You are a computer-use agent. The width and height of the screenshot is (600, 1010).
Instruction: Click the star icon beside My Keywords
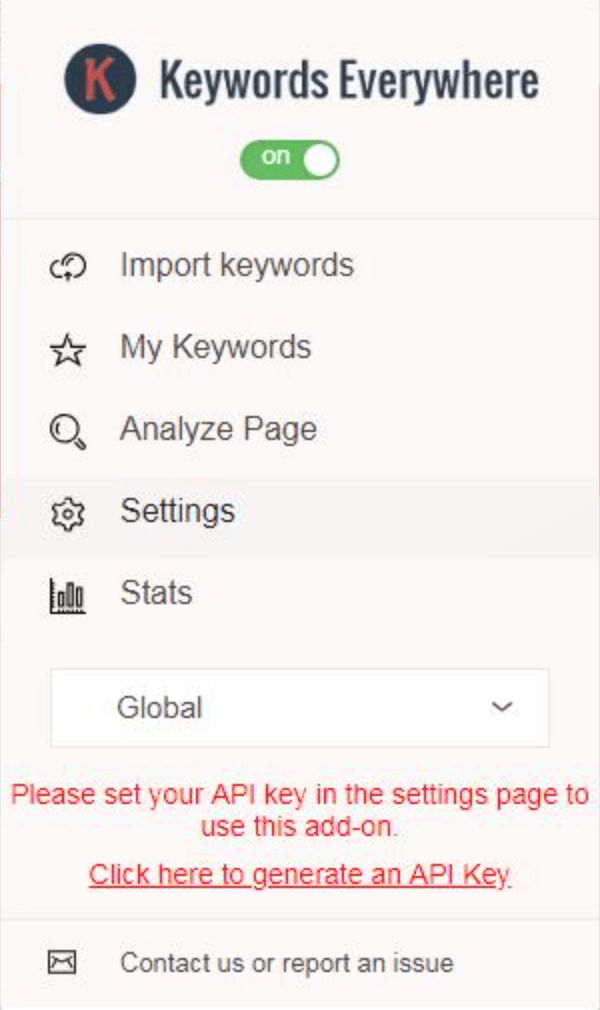(x=68, y=350)
